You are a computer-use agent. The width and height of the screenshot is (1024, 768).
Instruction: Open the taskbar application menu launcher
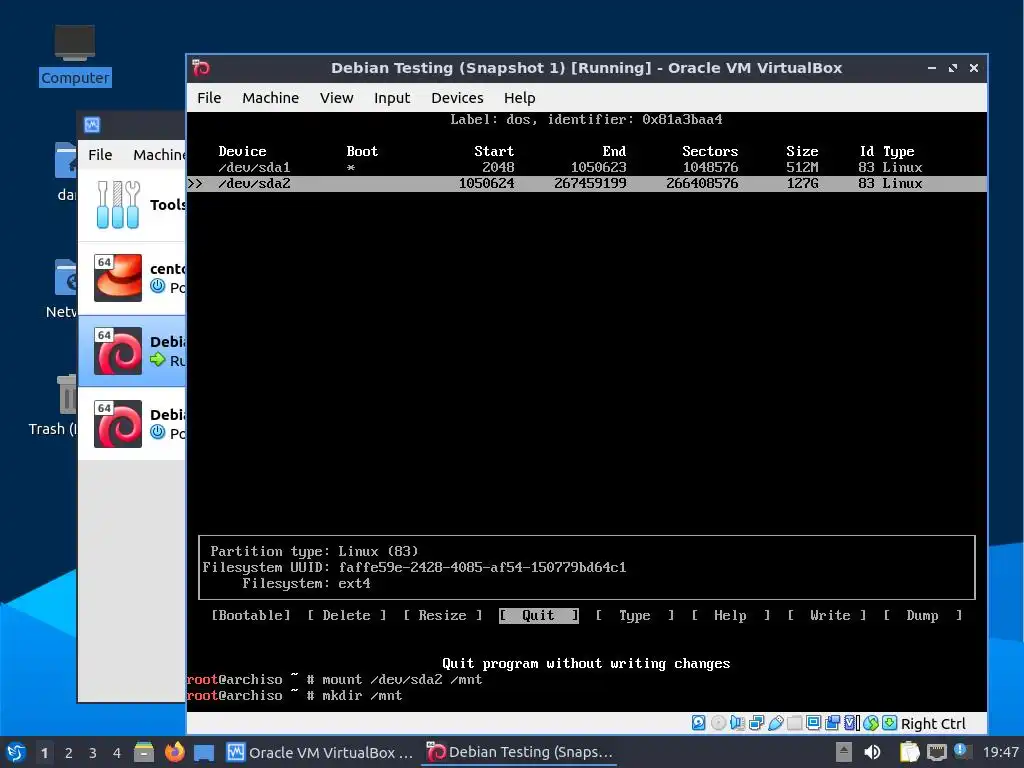point(16,752)
